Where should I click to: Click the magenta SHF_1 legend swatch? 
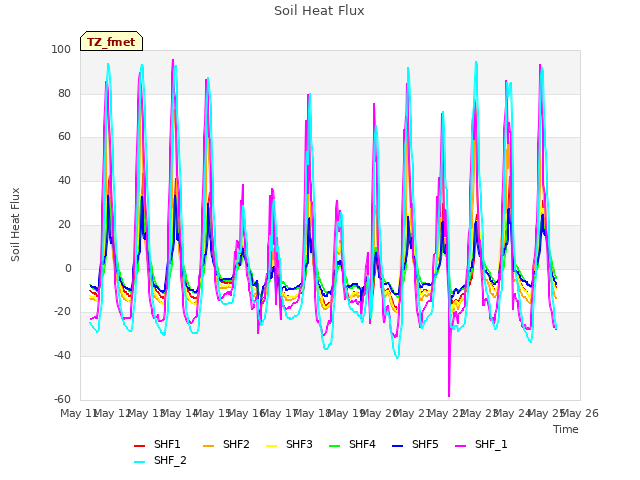click(460, 446)
